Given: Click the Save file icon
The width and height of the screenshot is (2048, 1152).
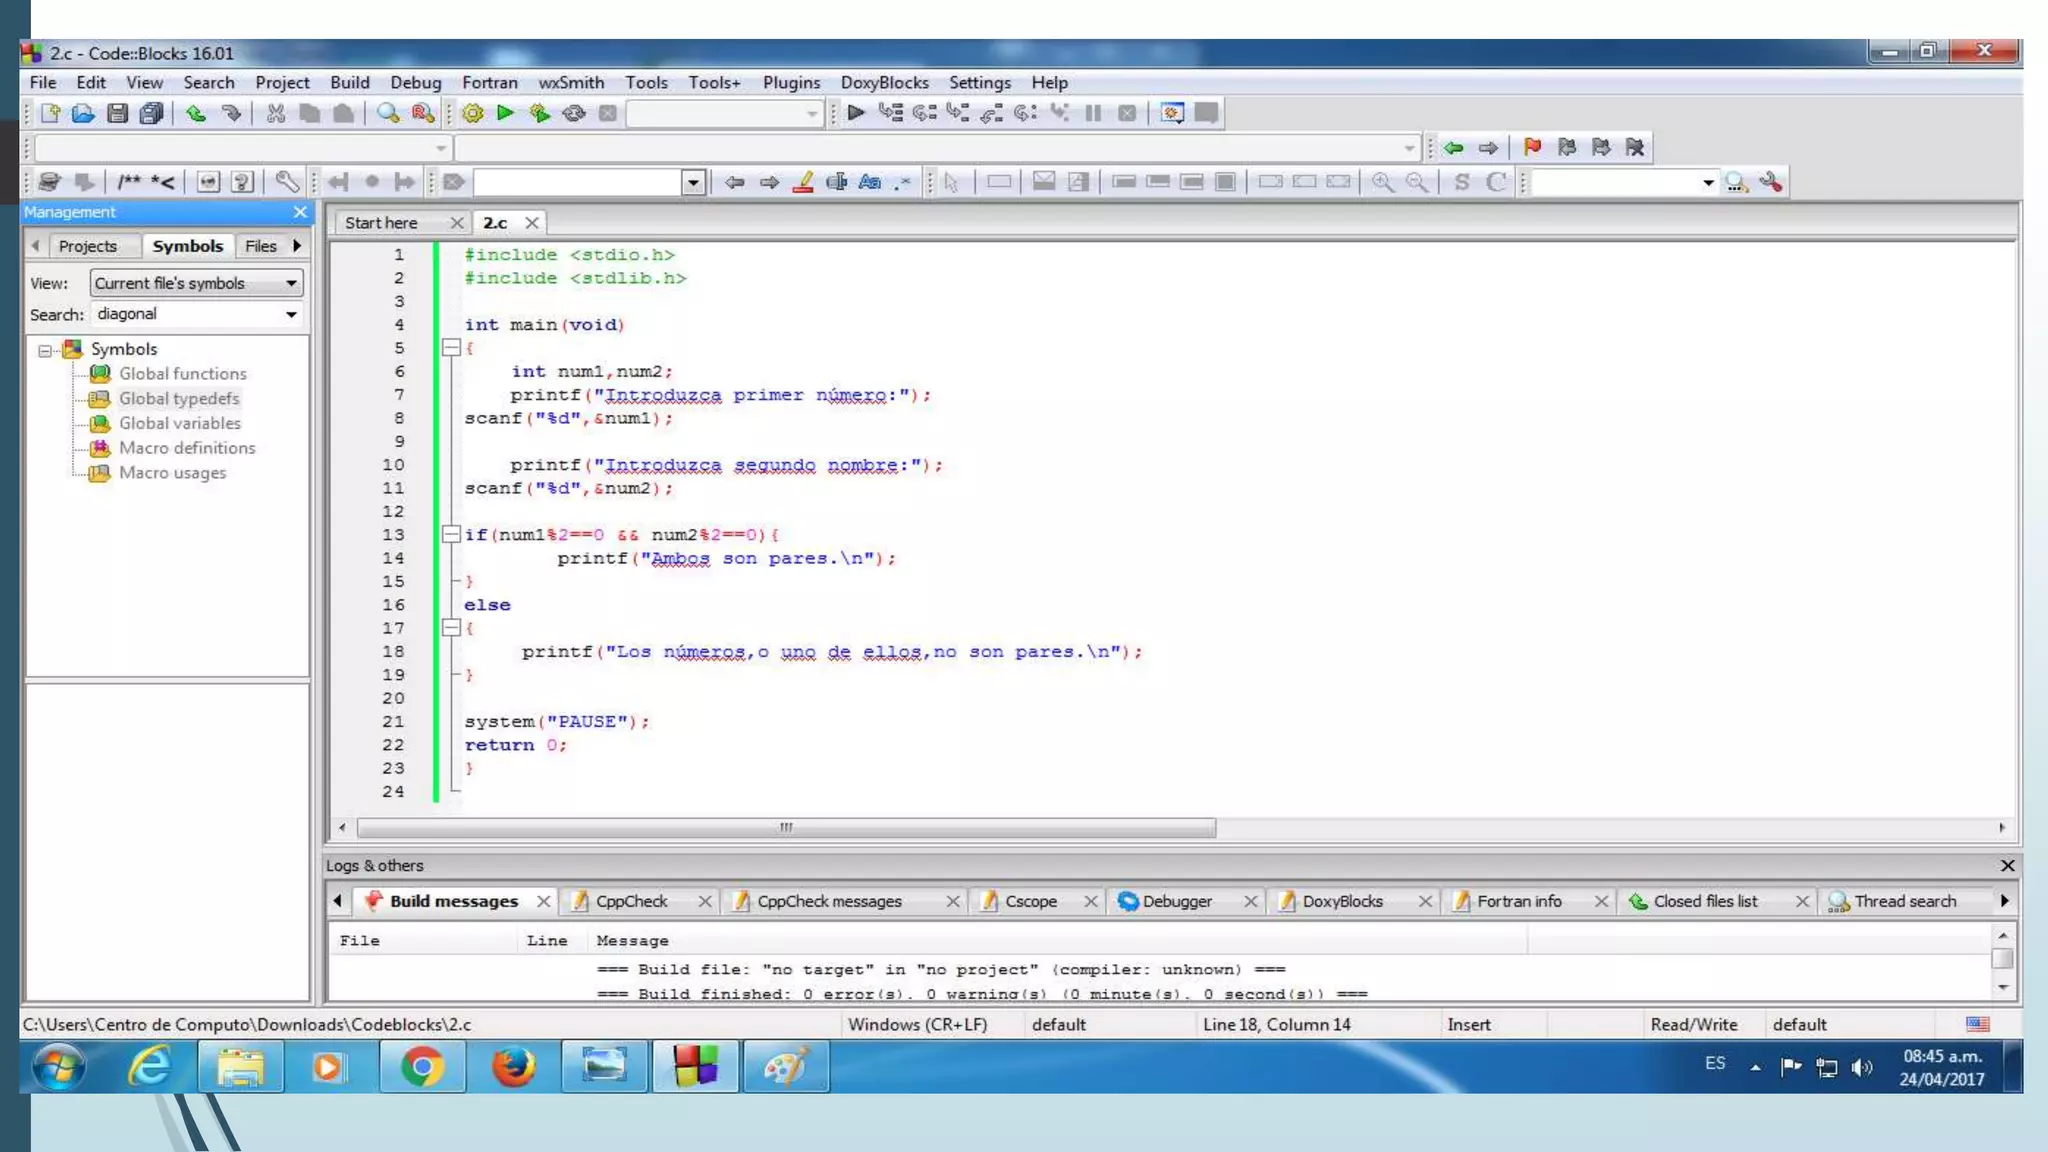Looking at the screenshot, I should [118, 113].
